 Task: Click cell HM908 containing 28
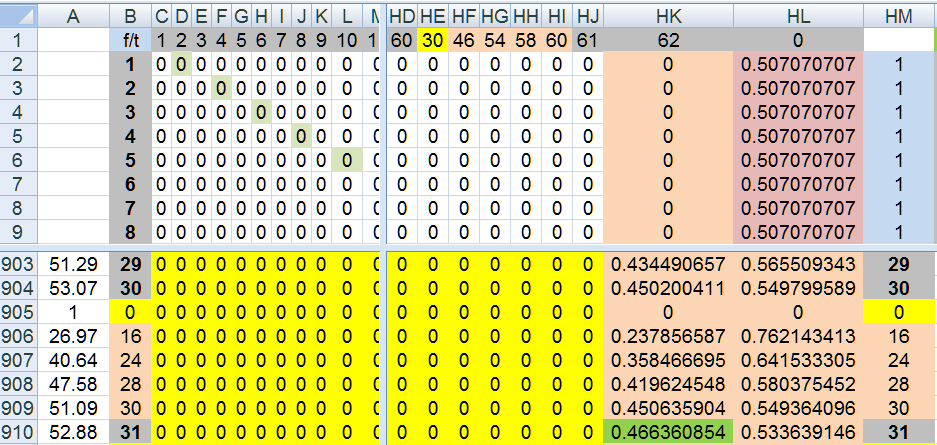point(899,383)
